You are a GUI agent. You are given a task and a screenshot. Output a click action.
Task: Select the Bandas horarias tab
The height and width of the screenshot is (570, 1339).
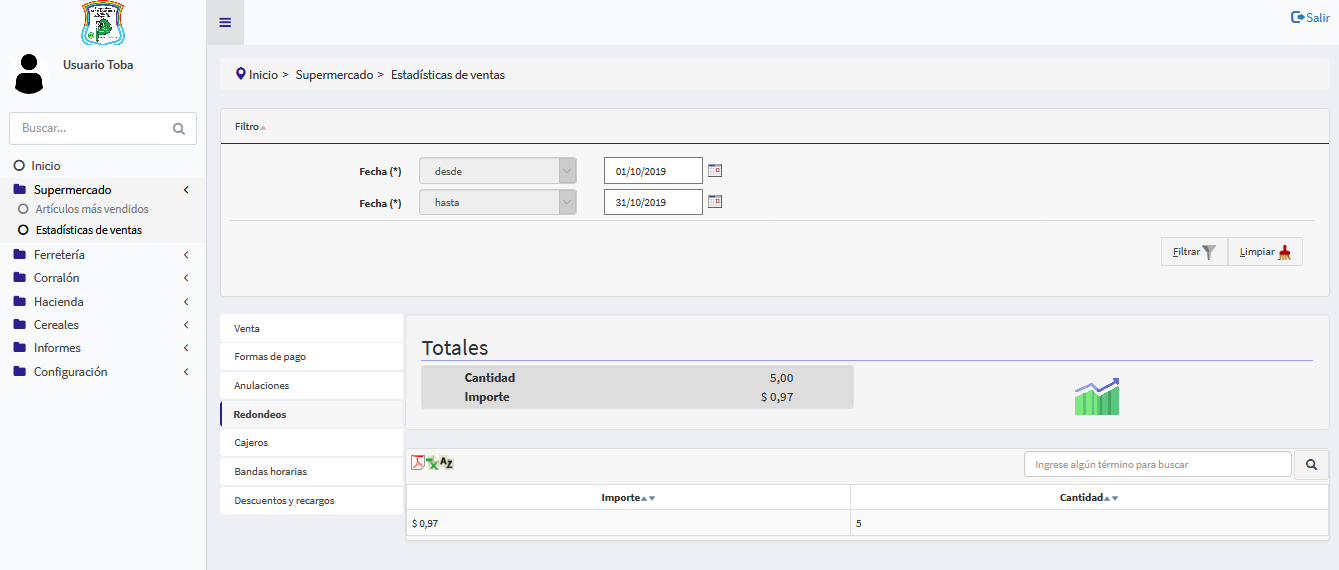point(311,471)
